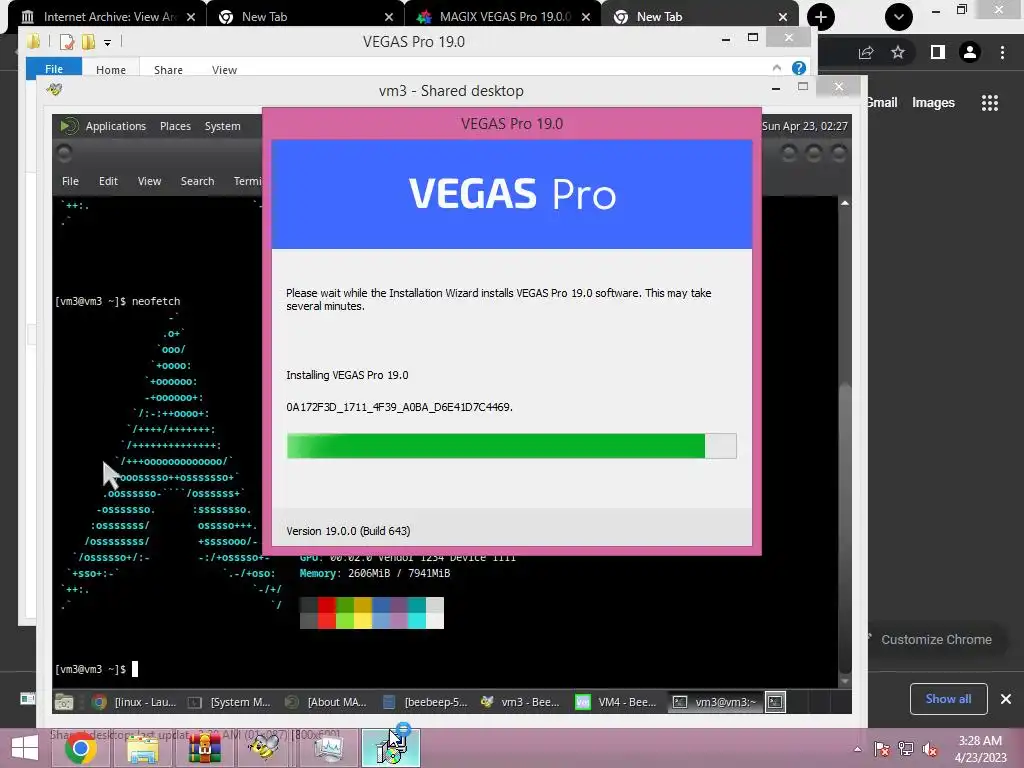The height and width of the screenshot is (768, 1024).
Task: Click the New Folder icon in Explorer title bar
Action: coord(88,42)
